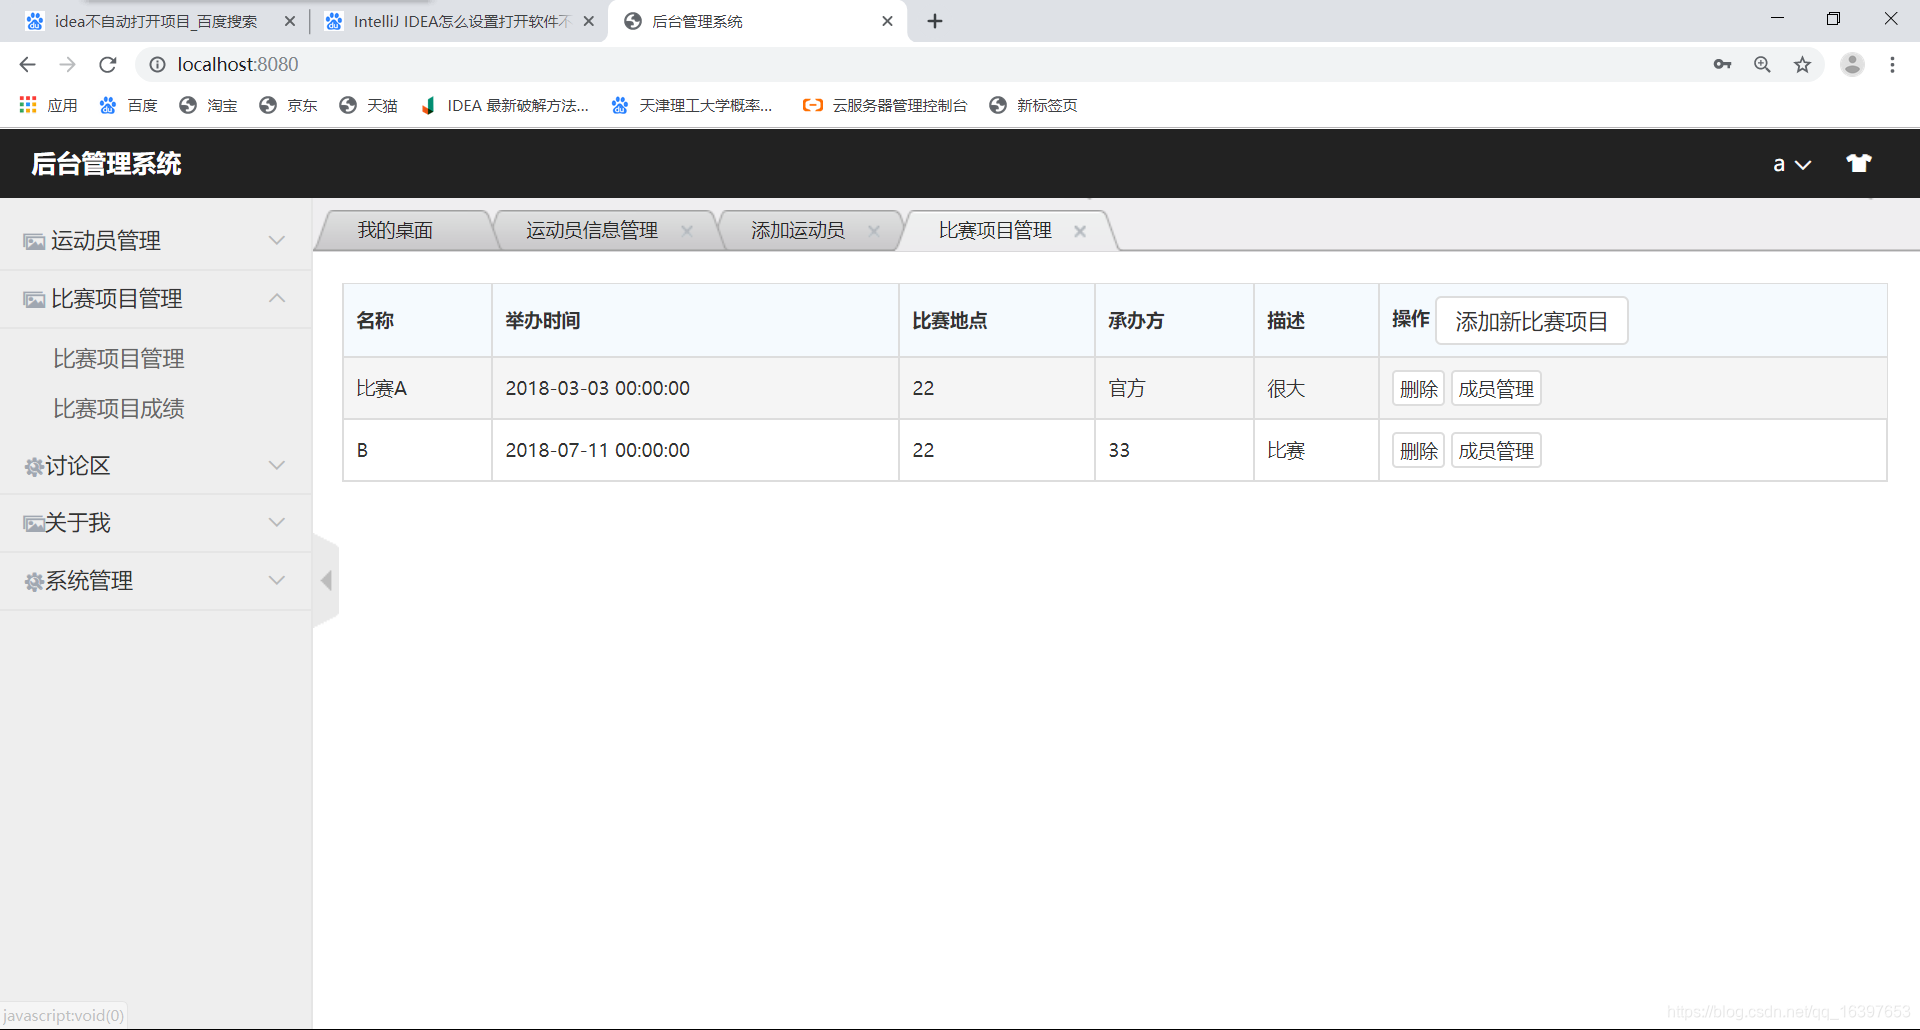Click the 2018-07-11 00:00:00 date cell
Image resolution: width=1920 pixels, height=1030 pixels.
695,450
